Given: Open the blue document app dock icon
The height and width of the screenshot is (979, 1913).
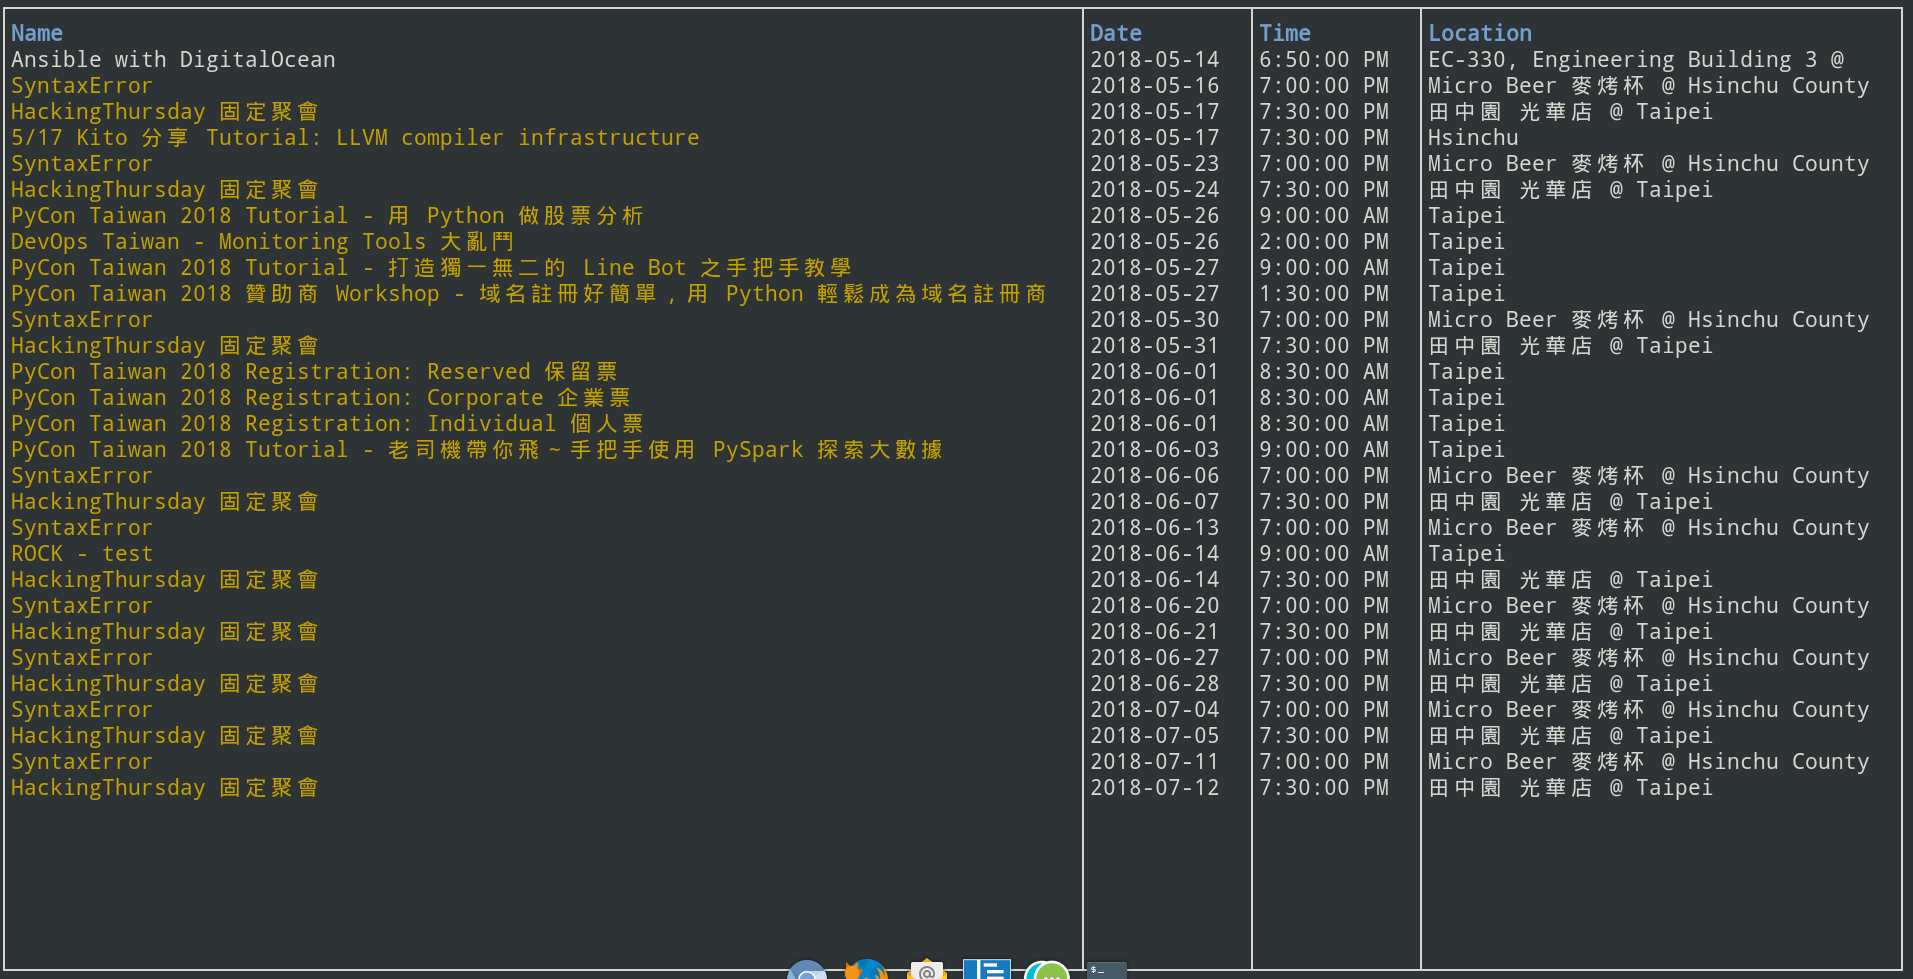Looking at the screenshot, I should (987, 969).
